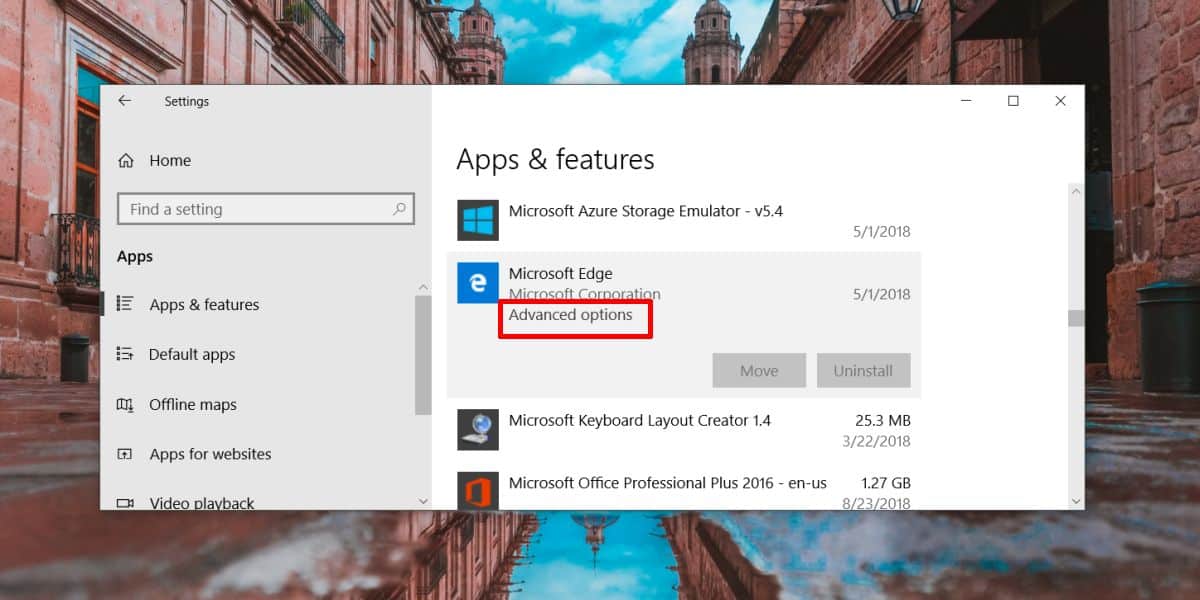Click the Microsoft Edge app icon
Screen dimensions: 1200x600
tap(477, 283)
